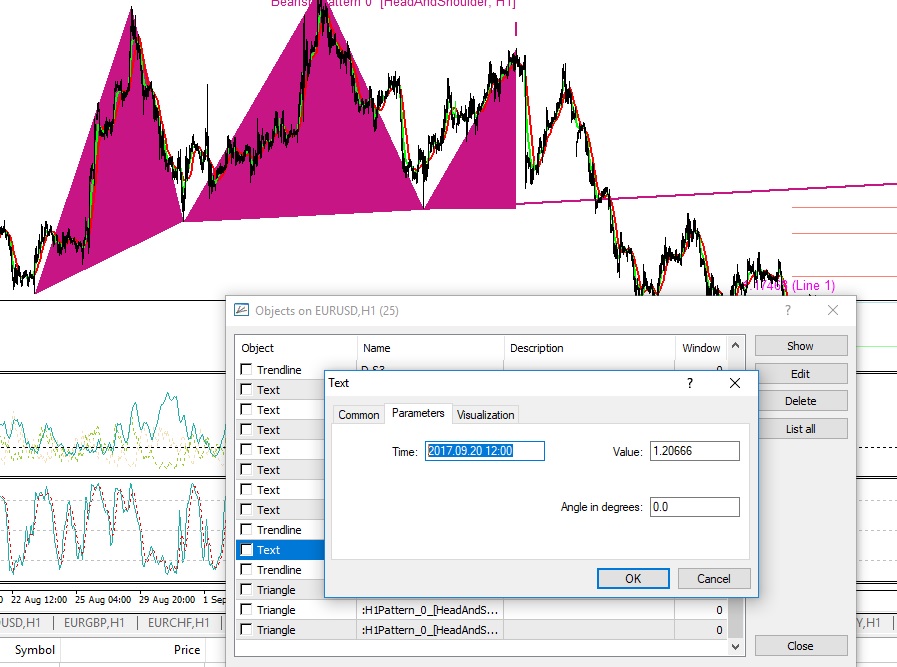Click the Close button in Objects dialog

click(801, 646)
